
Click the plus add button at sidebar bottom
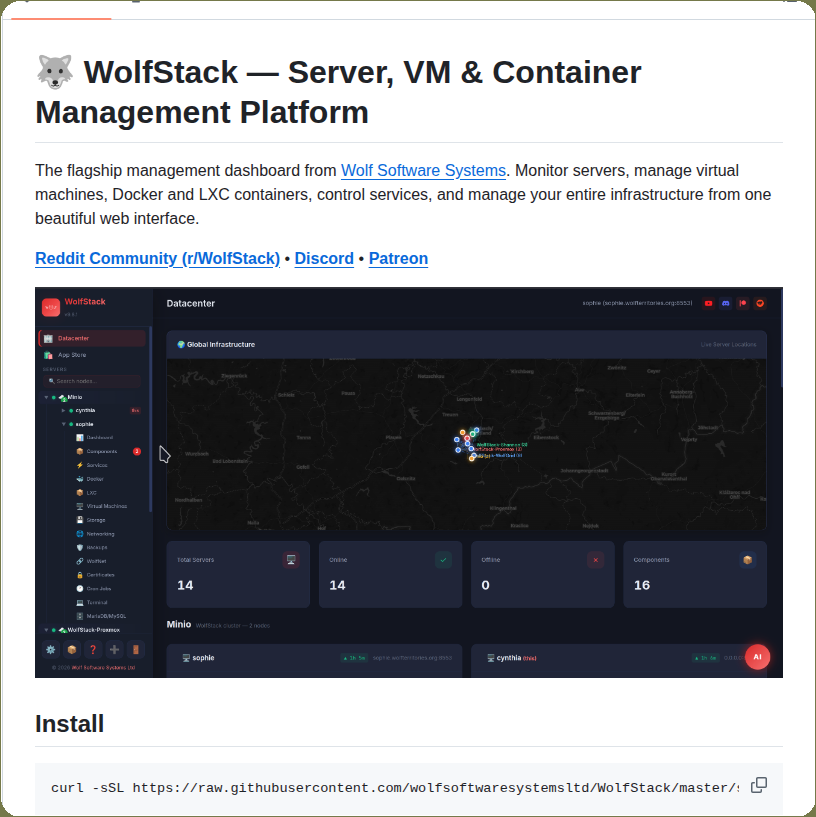click(x=114, y=649)
